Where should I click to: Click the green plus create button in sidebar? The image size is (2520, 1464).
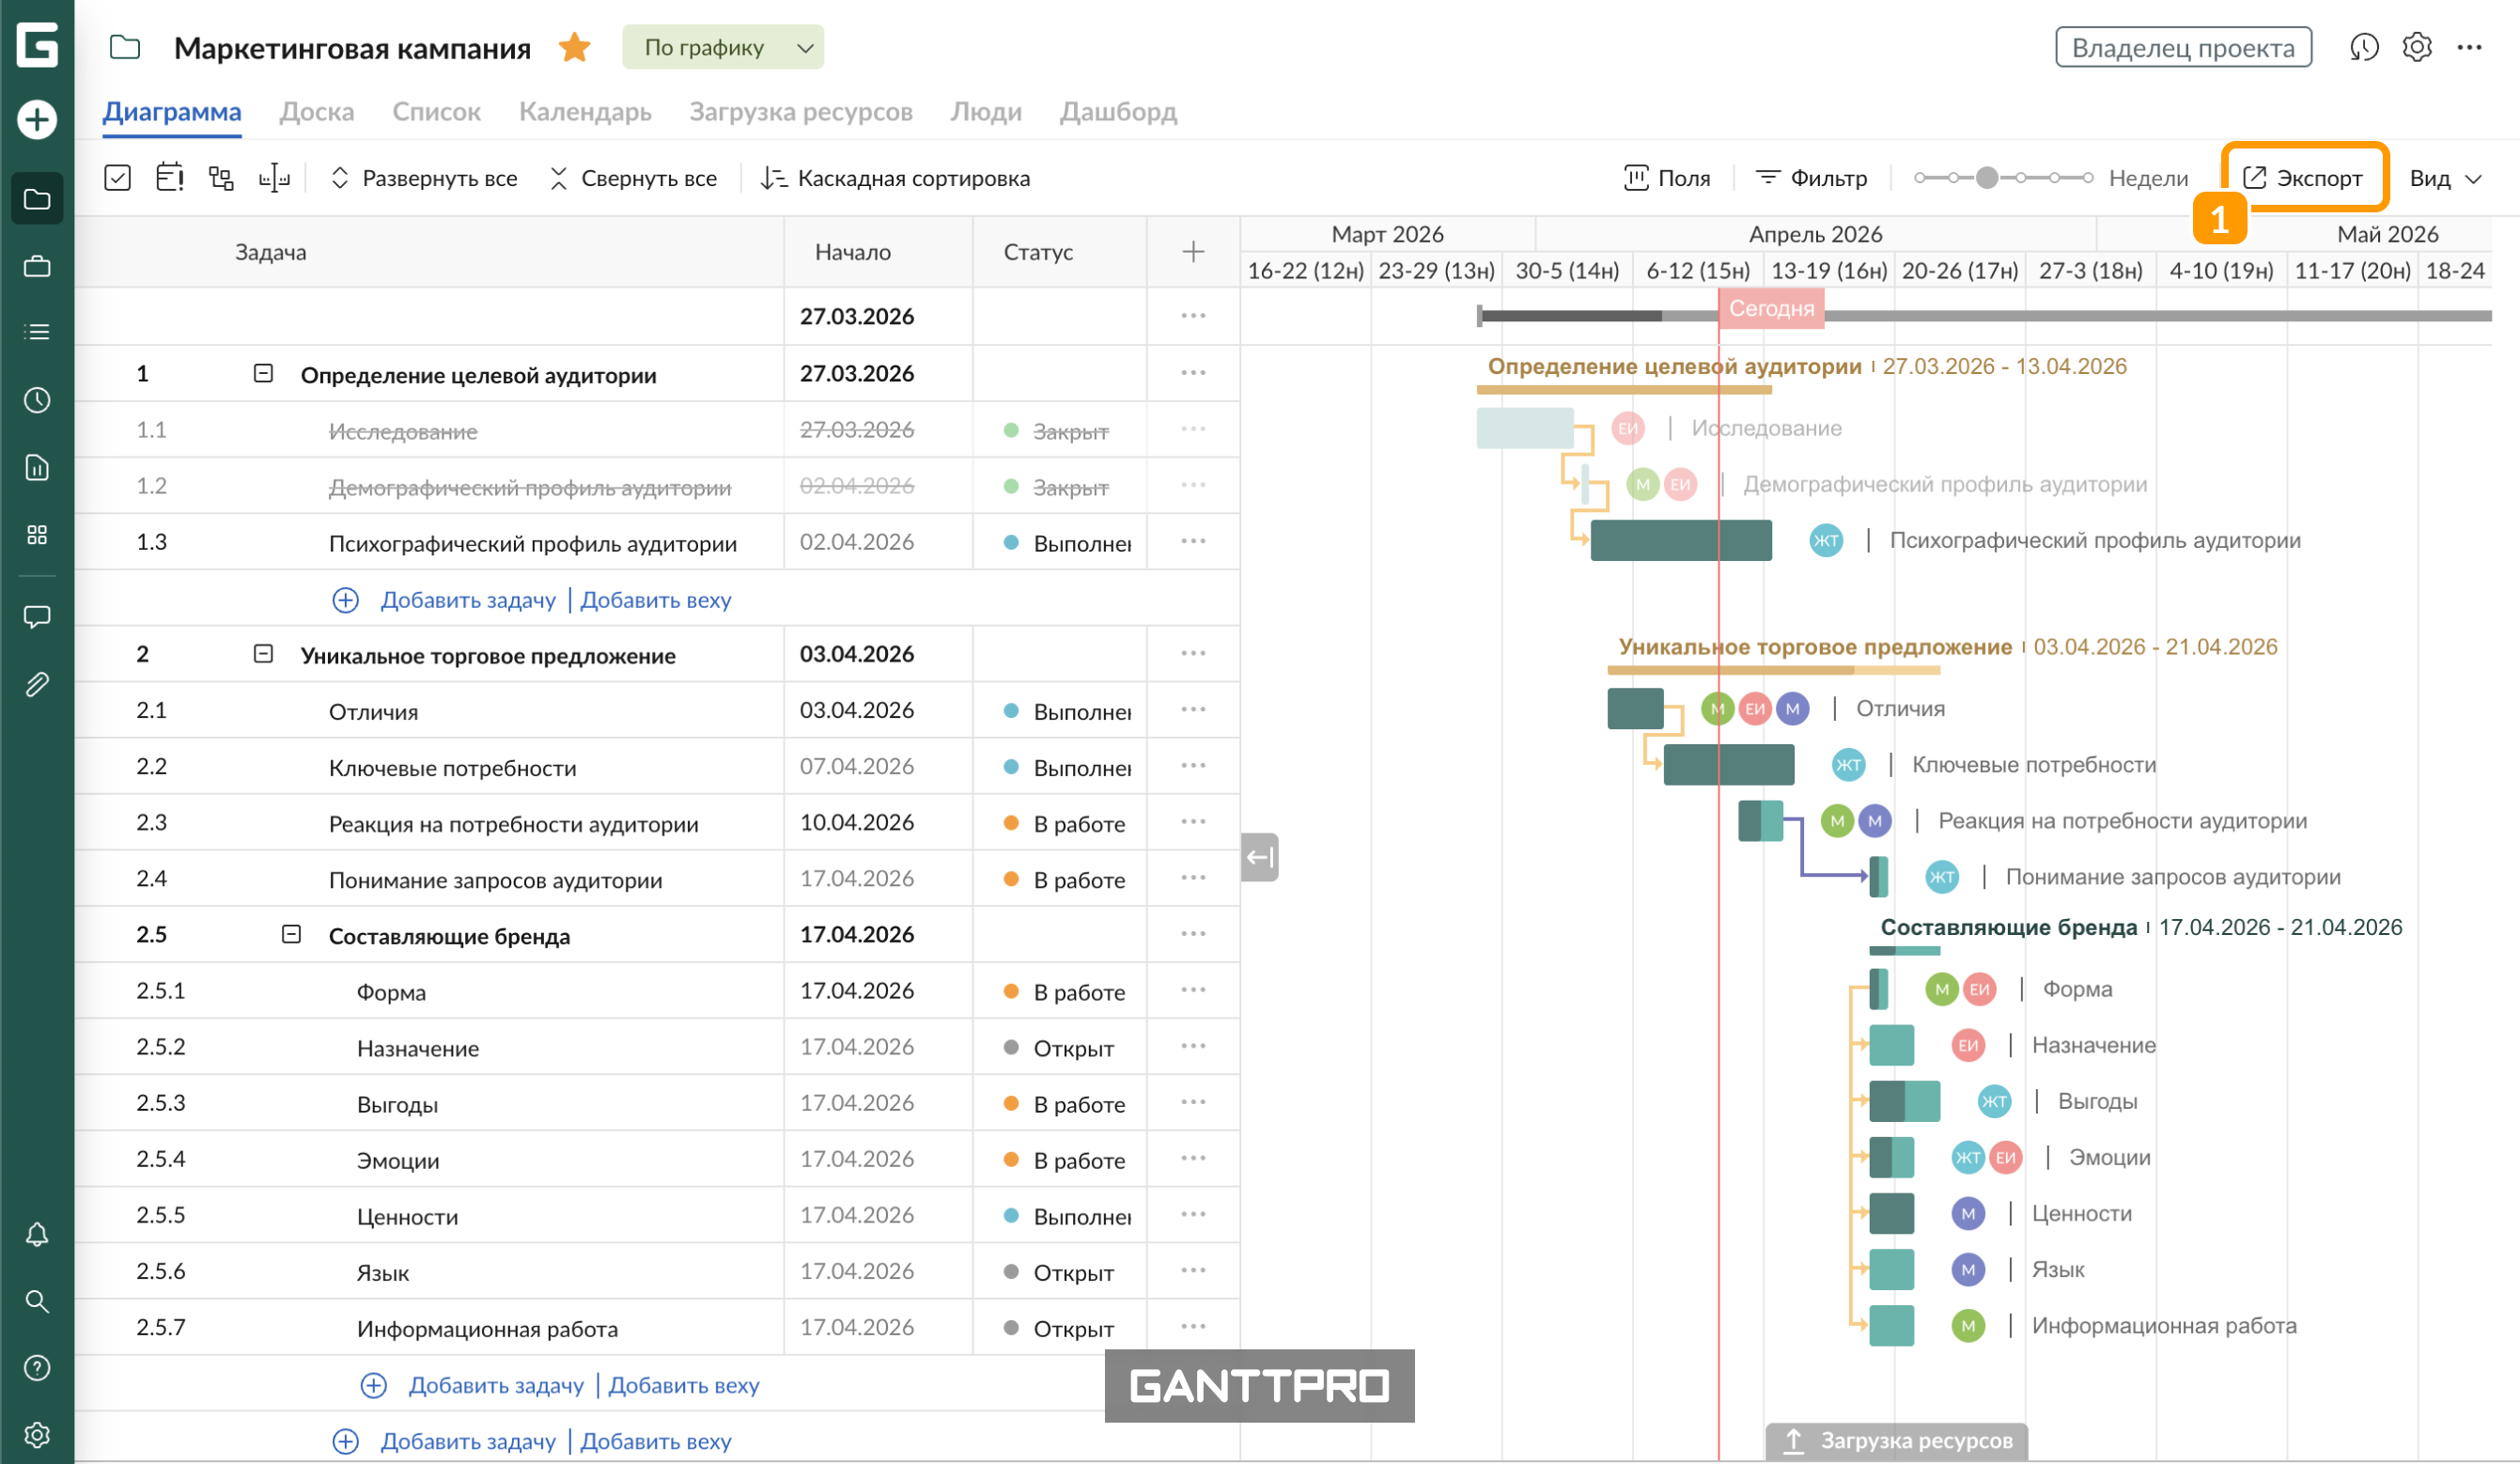click(x=37, y=120)
